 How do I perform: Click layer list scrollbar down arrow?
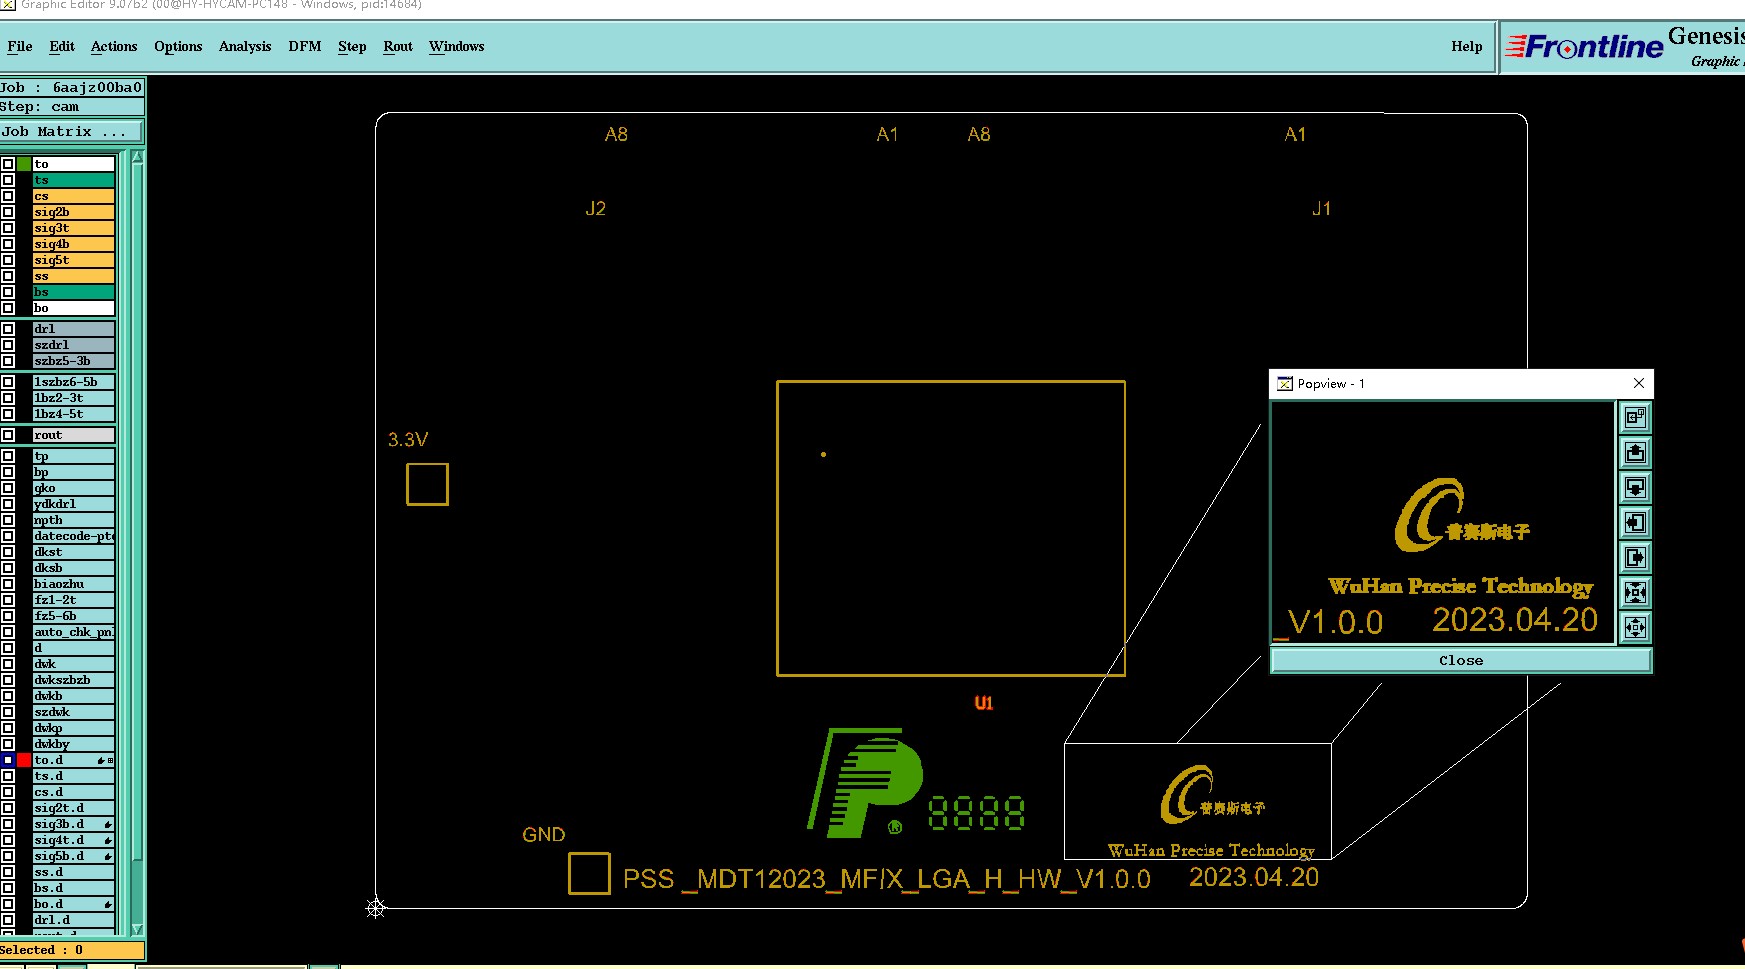(138, 929)
